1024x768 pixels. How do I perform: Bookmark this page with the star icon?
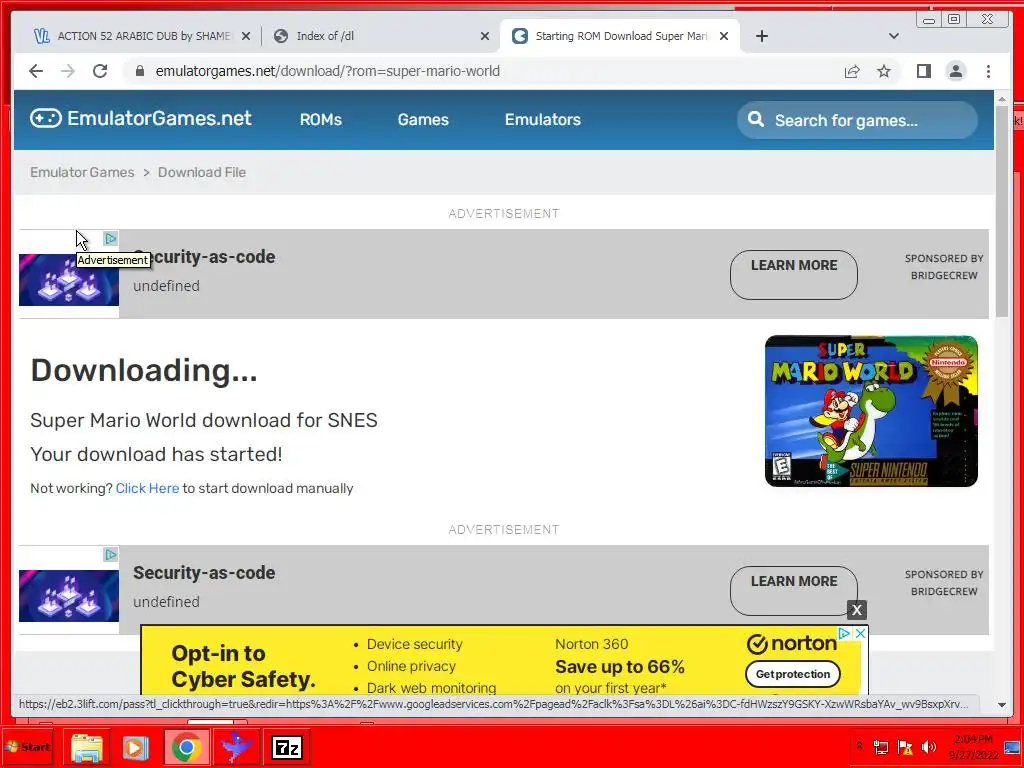click(884, 71)
